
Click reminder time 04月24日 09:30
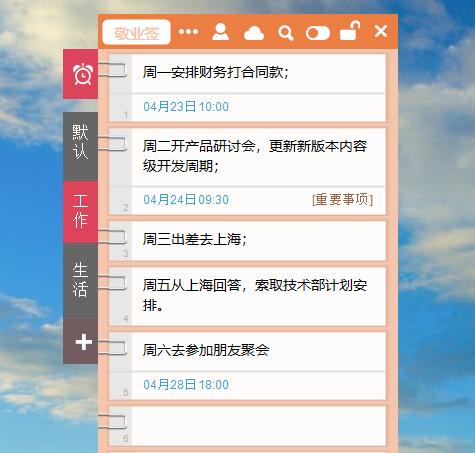coord(186,200)
